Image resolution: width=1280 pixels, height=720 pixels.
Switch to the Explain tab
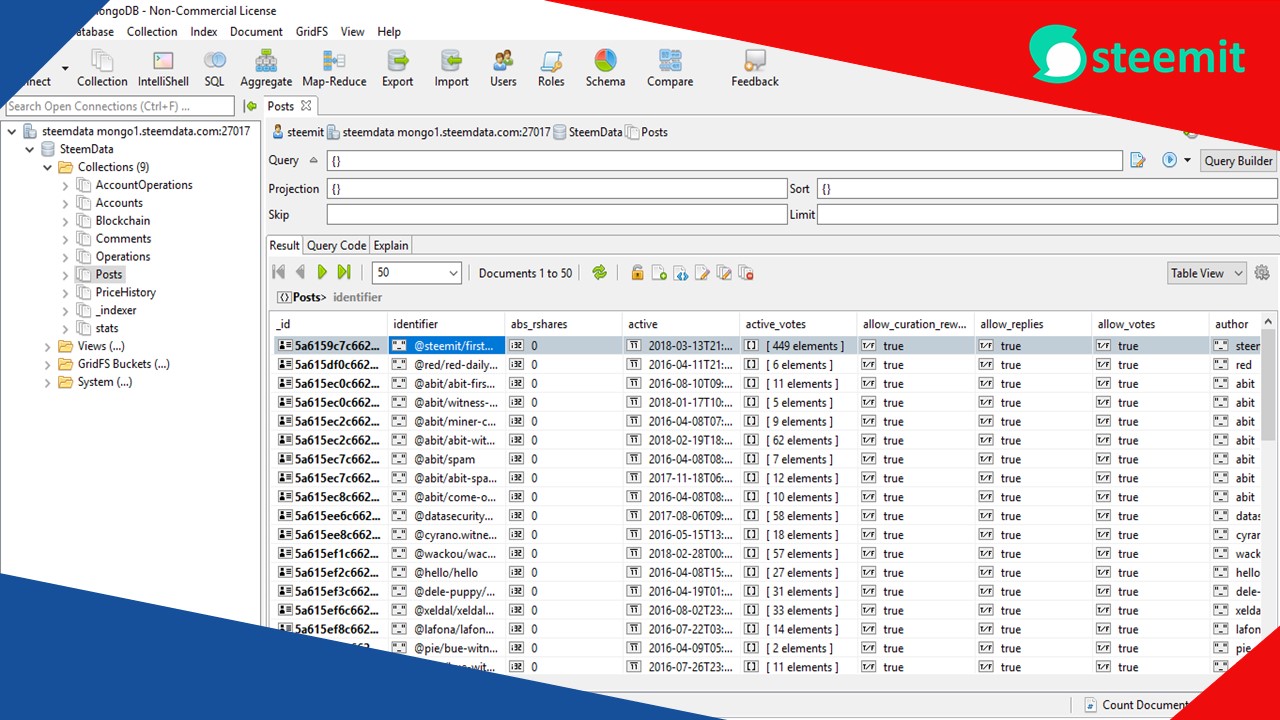point(391,245)
